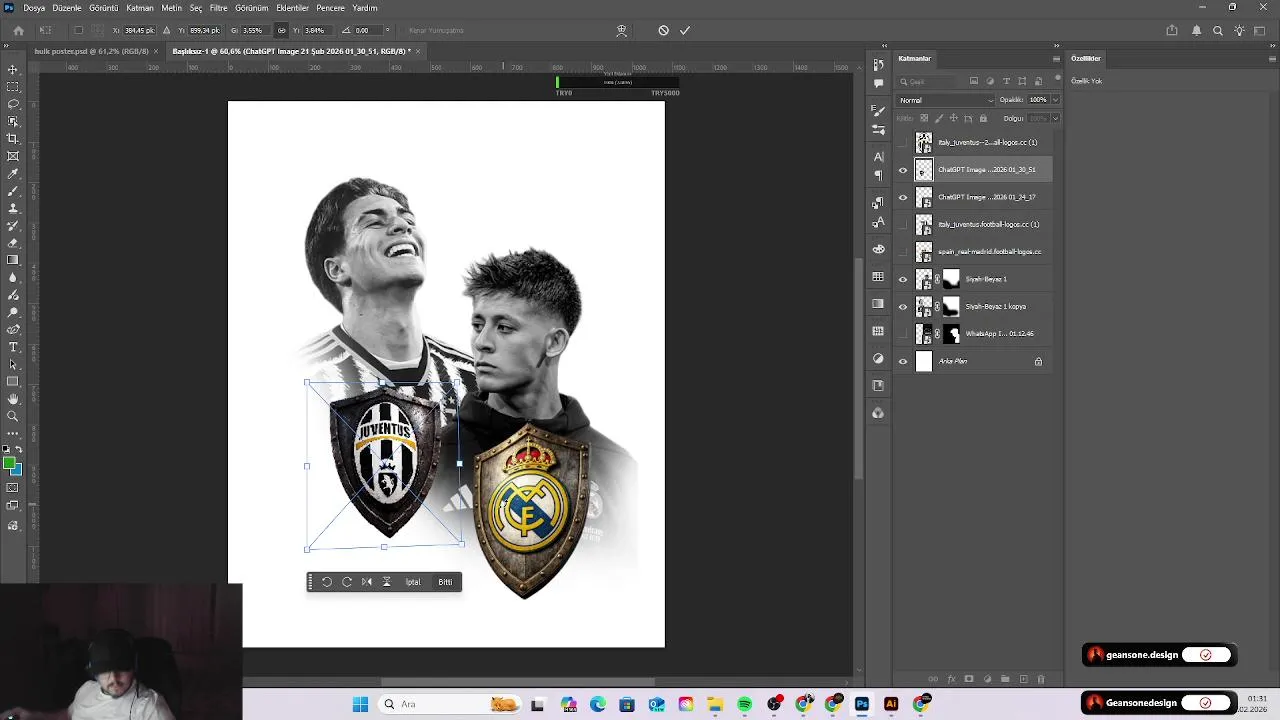Screen dimensions: 1280x720
Task: Open Windows Start menu
Action: pos(360,704)
